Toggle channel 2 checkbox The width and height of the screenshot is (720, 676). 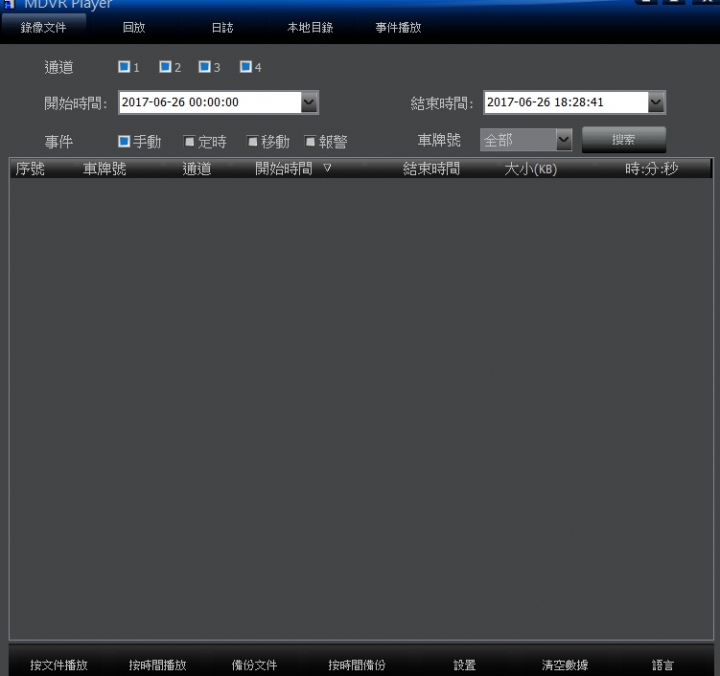[x=165, y=67]
